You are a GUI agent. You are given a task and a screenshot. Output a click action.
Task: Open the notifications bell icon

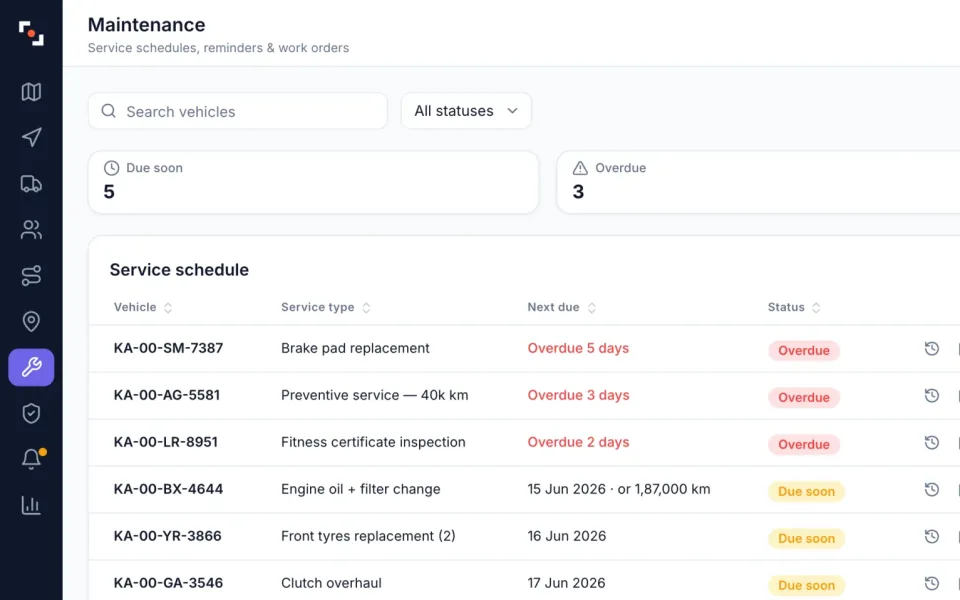tap(31, 459)
